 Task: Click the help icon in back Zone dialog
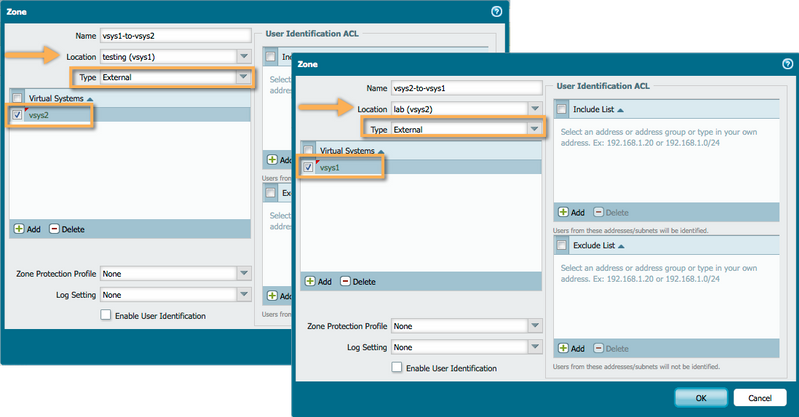[496, 11]
